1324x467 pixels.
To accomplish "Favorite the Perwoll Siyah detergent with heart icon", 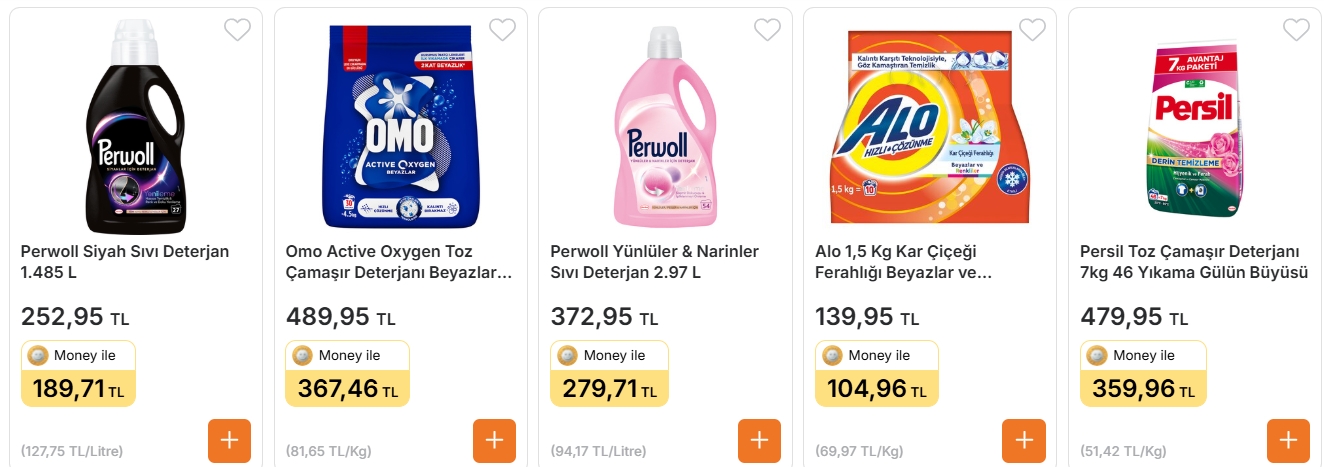I will pyautogui.click(x=237, y=30).
